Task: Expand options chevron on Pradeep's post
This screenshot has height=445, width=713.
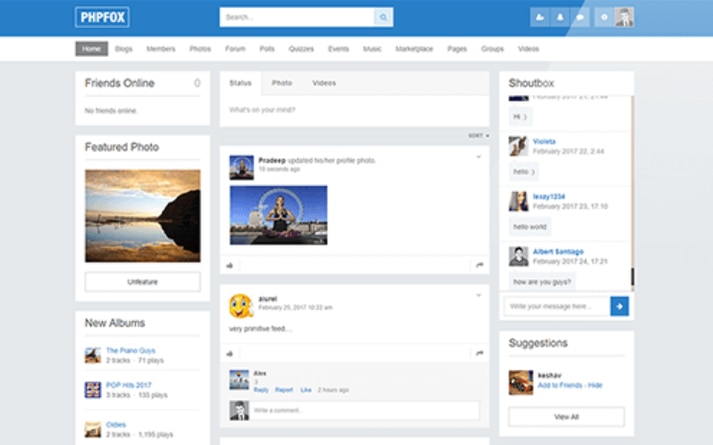Action: tap(479, 157)
